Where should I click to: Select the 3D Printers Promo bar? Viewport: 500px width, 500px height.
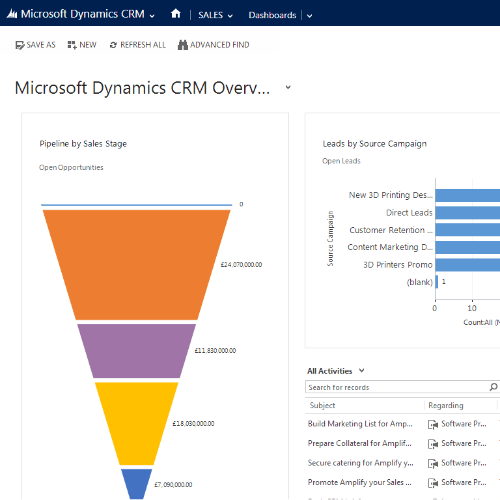click(x=468, y=265)
